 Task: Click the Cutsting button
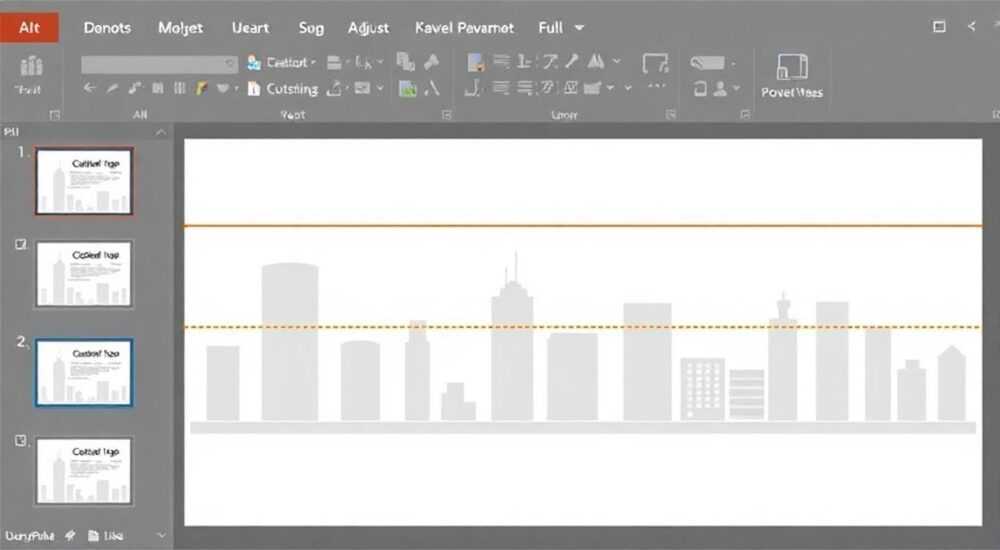(x=283, y=89)
